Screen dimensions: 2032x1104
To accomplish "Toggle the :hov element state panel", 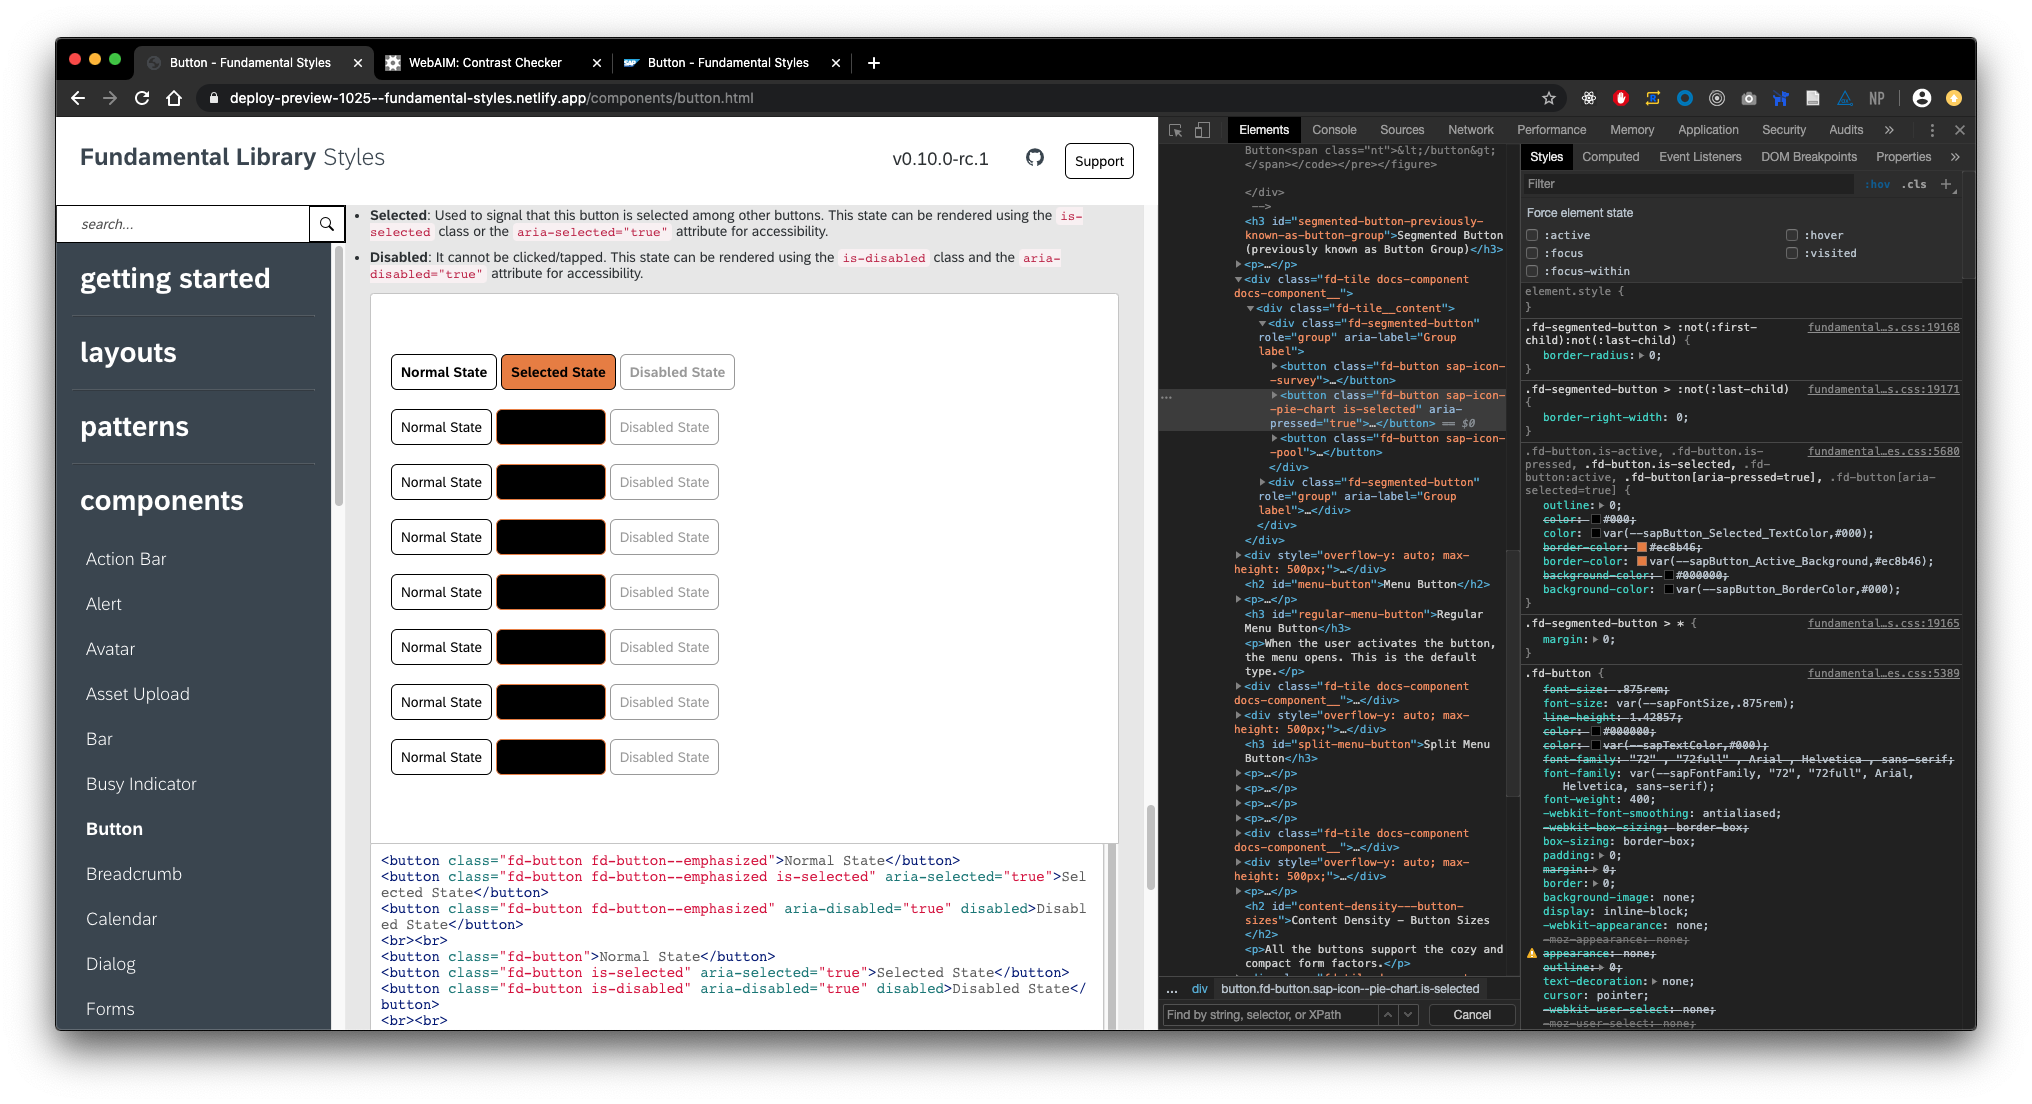I will (x=1878, y=184).
